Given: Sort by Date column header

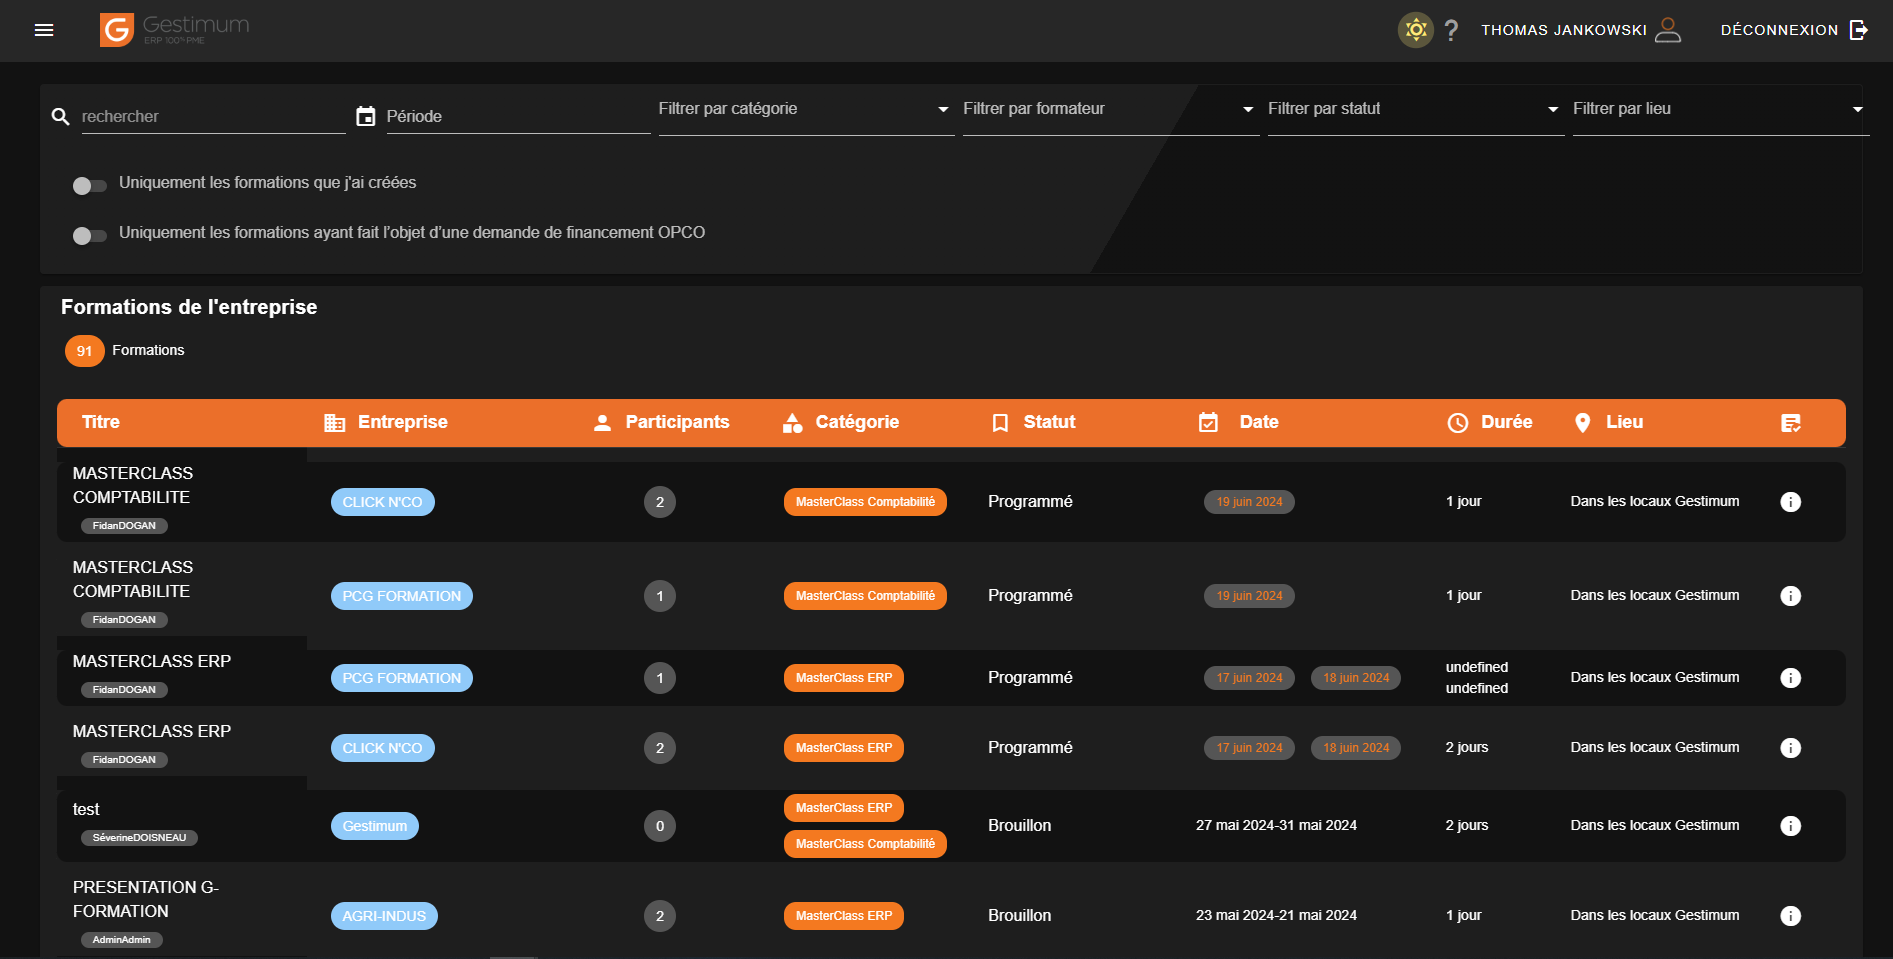Looking at the screenshot, I should tap(1258, 422).
